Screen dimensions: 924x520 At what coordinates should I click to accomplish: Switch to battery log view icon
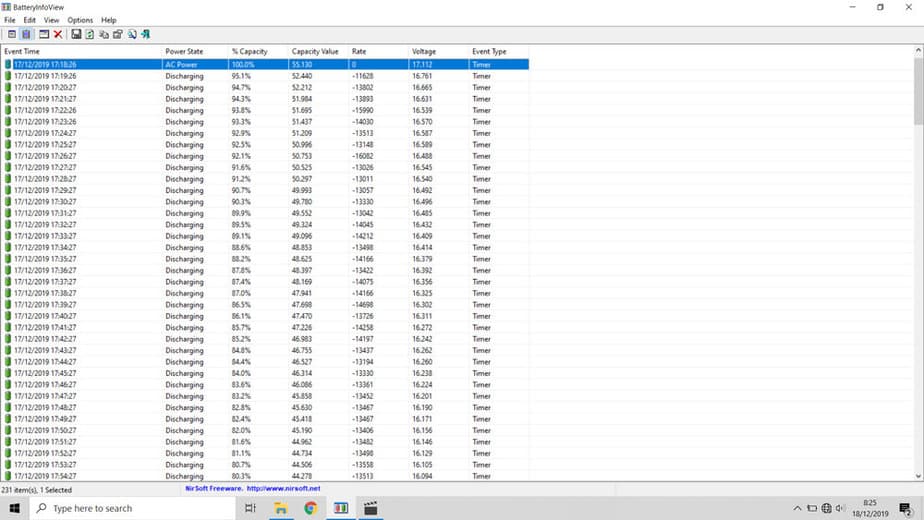(26, 34)
